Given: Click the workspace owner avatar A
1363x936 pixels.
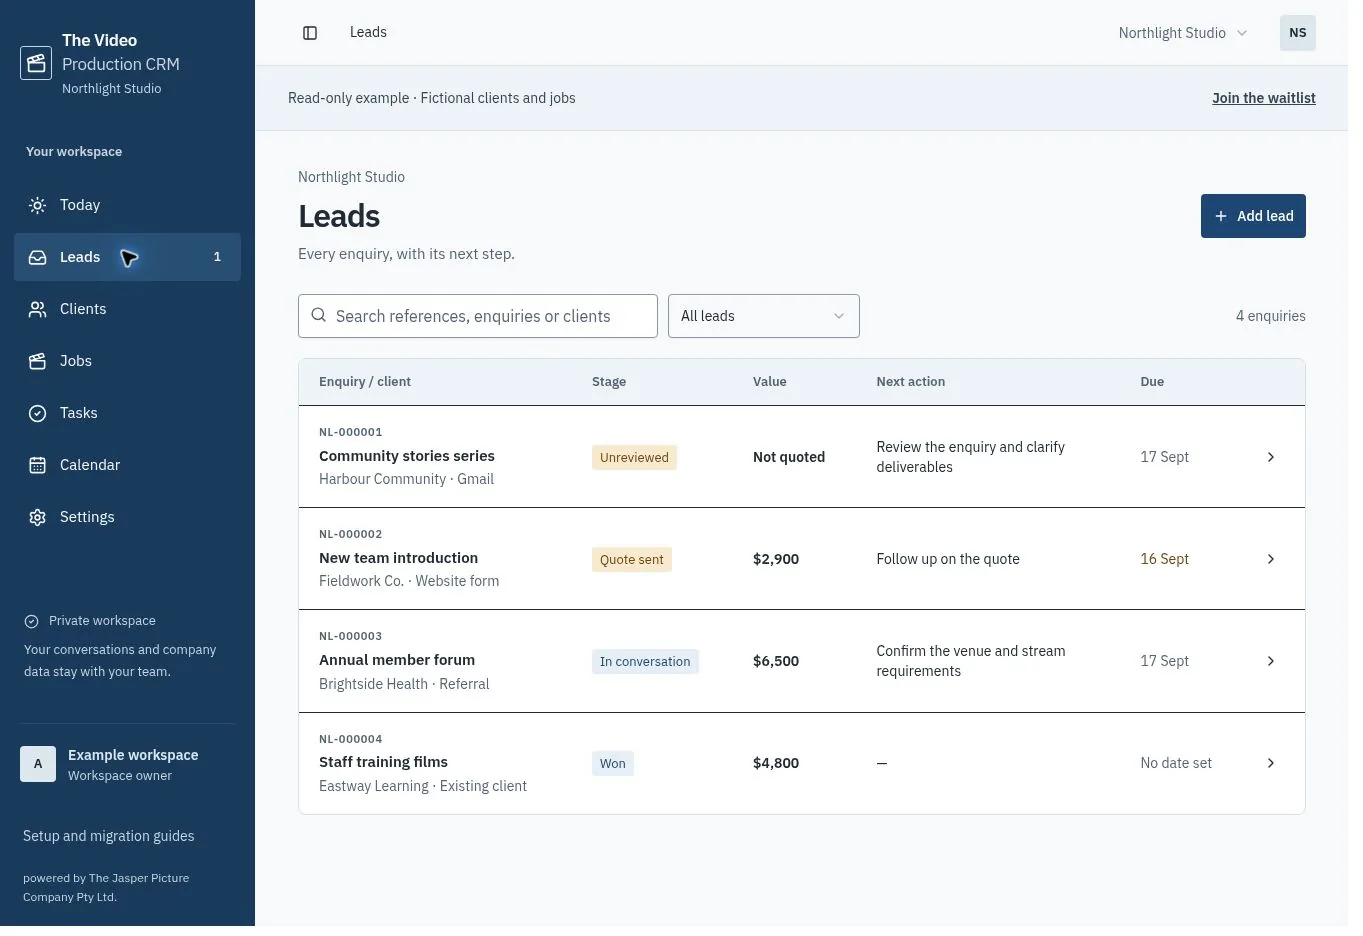Looking at the screenshot, I should pos(38,764).
